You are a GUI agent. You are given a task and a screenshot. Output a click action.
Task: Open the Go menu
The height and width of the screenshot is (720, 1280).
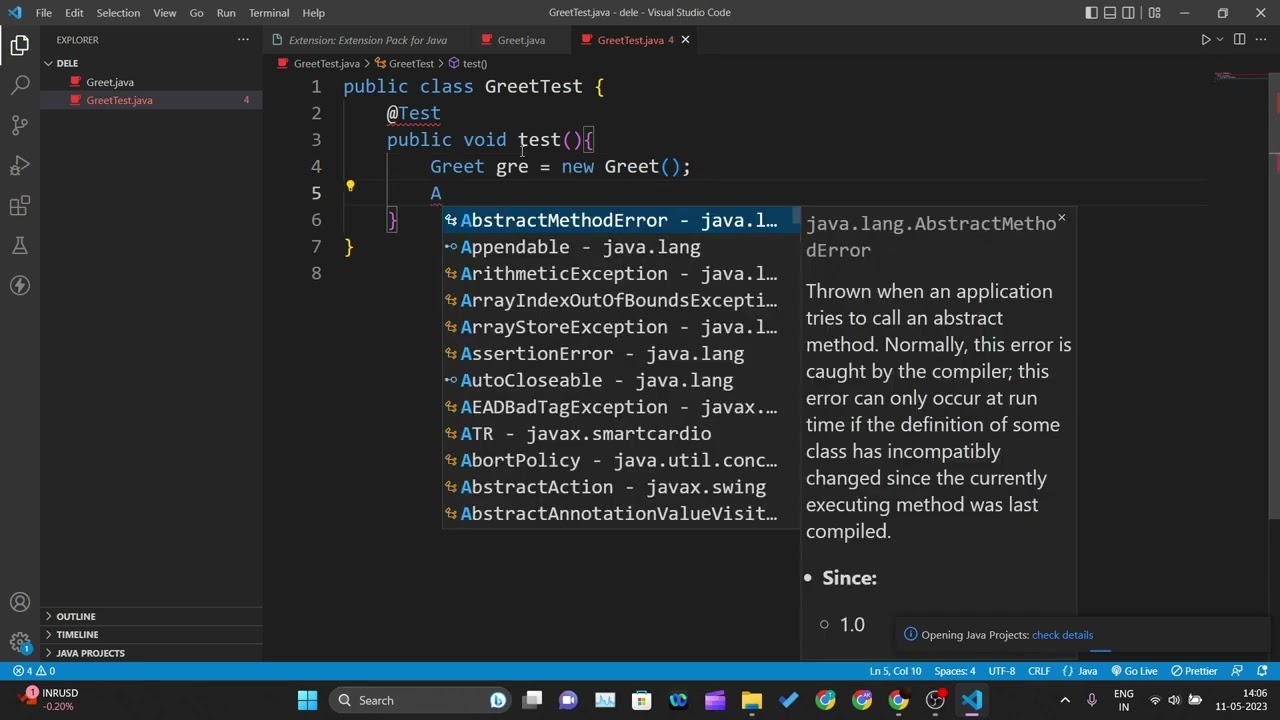pyautogui.click(x=196, y=13)
